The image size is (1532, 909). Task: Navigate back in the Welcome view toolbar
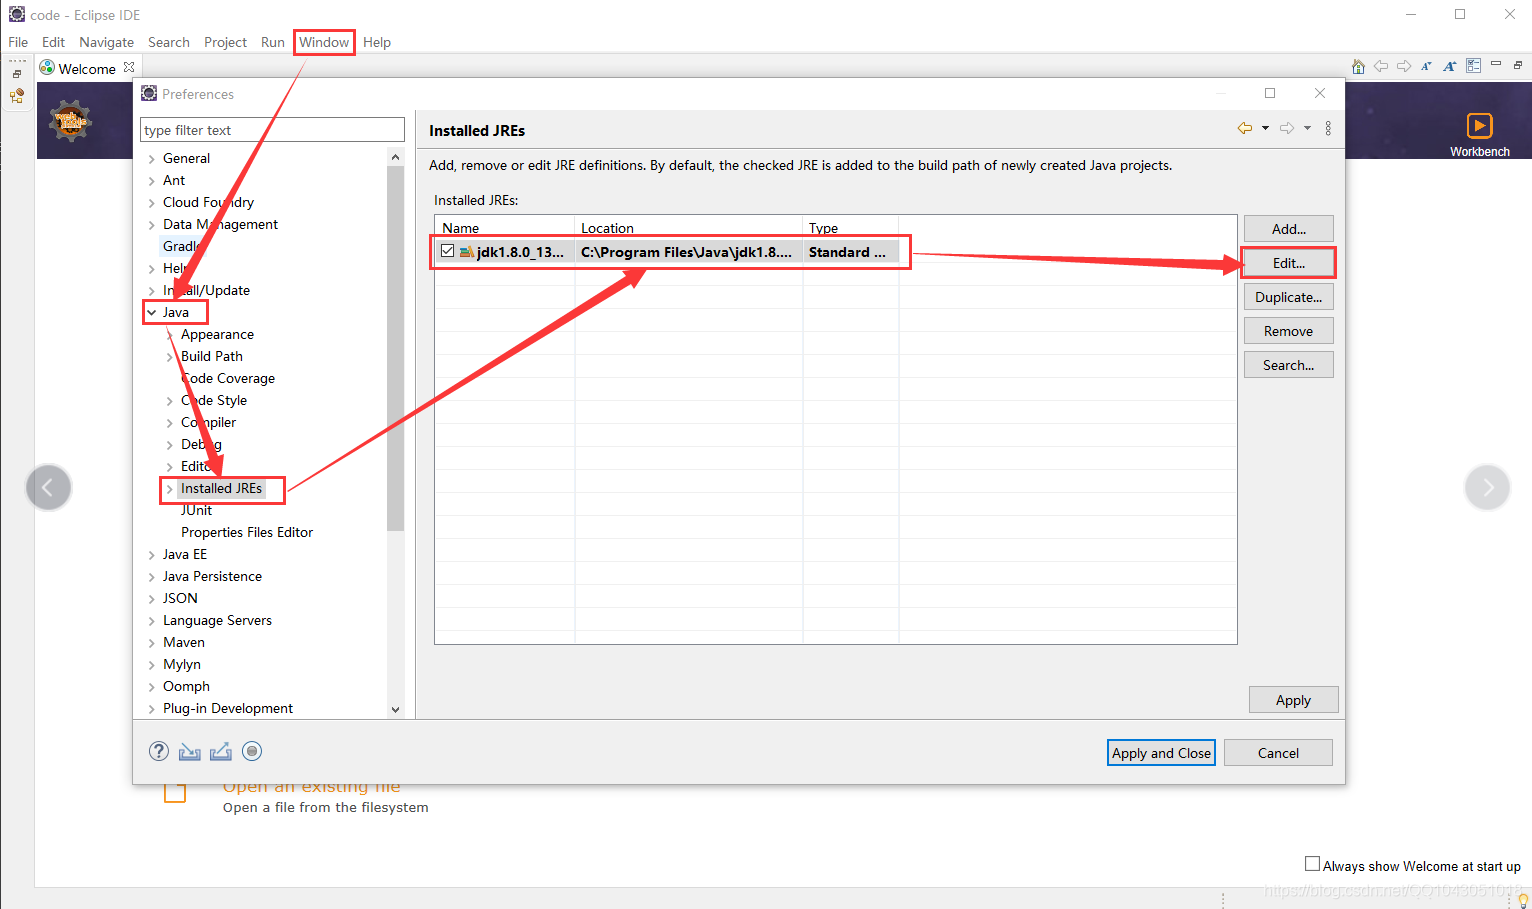tap(1381, 66)
